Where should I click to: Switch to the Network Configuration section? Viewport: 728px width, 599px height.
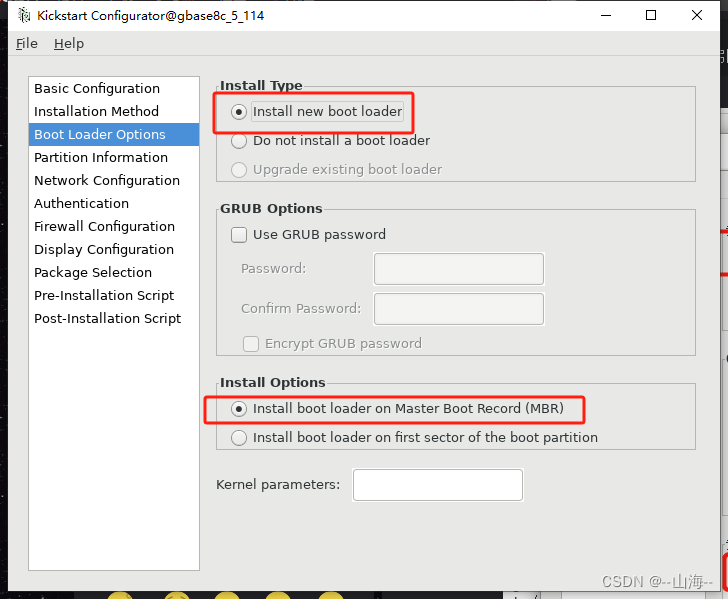pos(107,181)
